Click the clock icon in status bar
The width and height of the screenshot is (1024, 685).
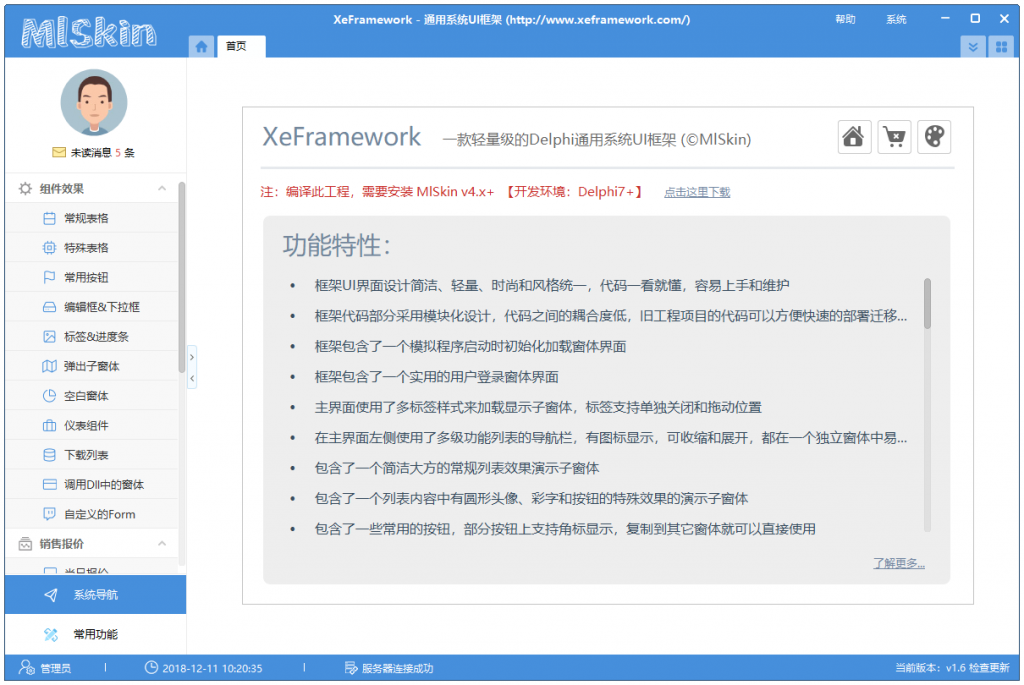click(x=151, y=667)
